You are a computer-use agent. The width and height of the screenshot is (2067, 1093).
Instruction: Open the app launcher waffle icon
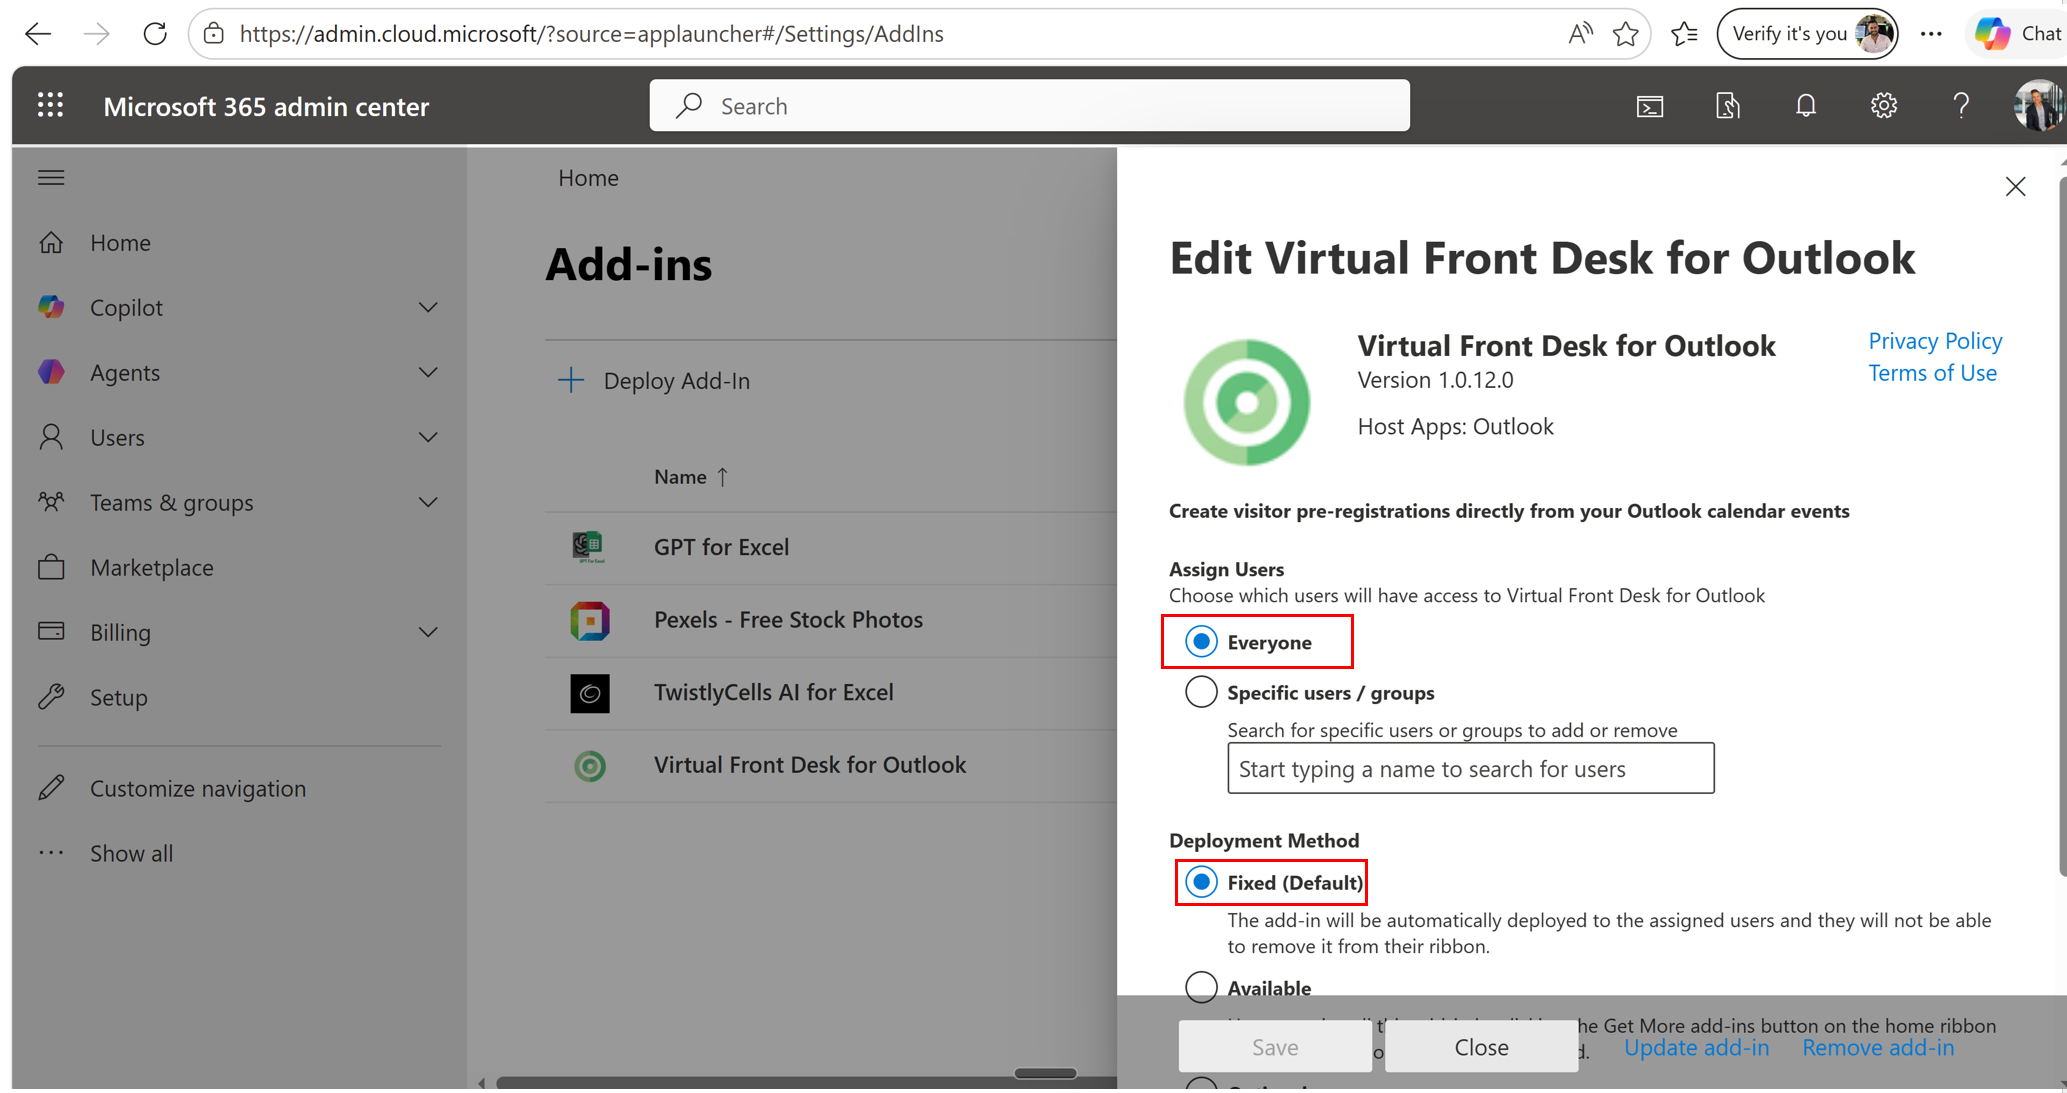[50, 106]
